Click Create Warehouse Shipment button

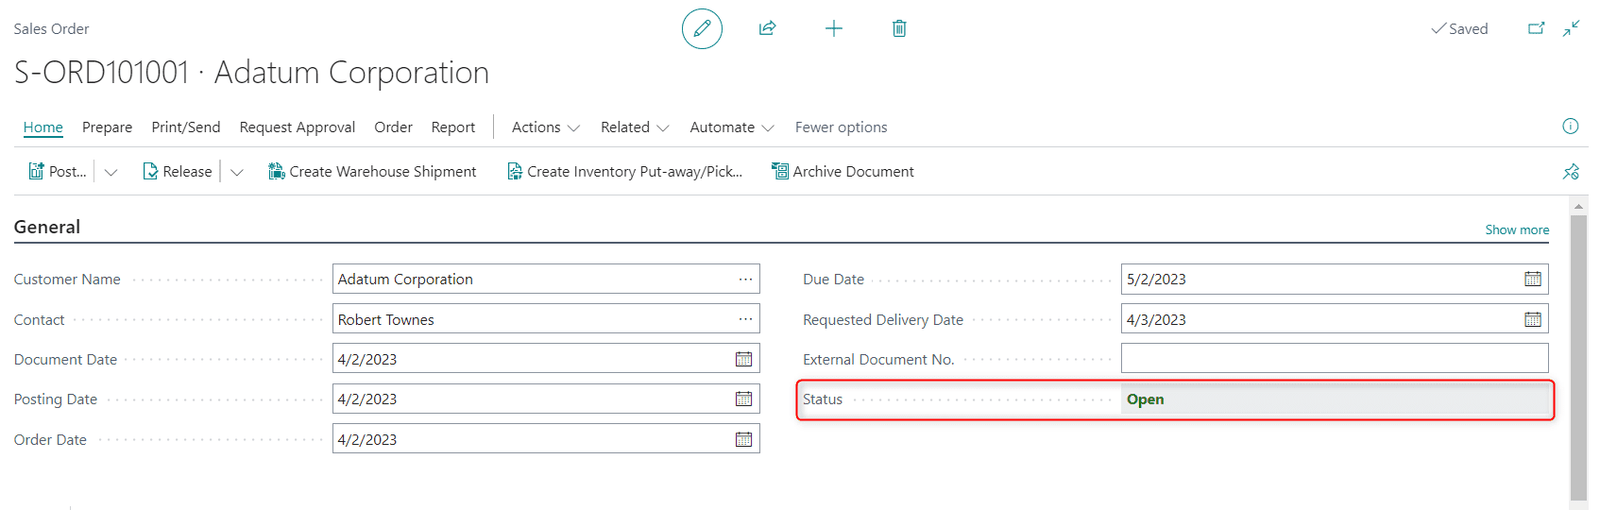pyautogui.click(x=372, y=172)
